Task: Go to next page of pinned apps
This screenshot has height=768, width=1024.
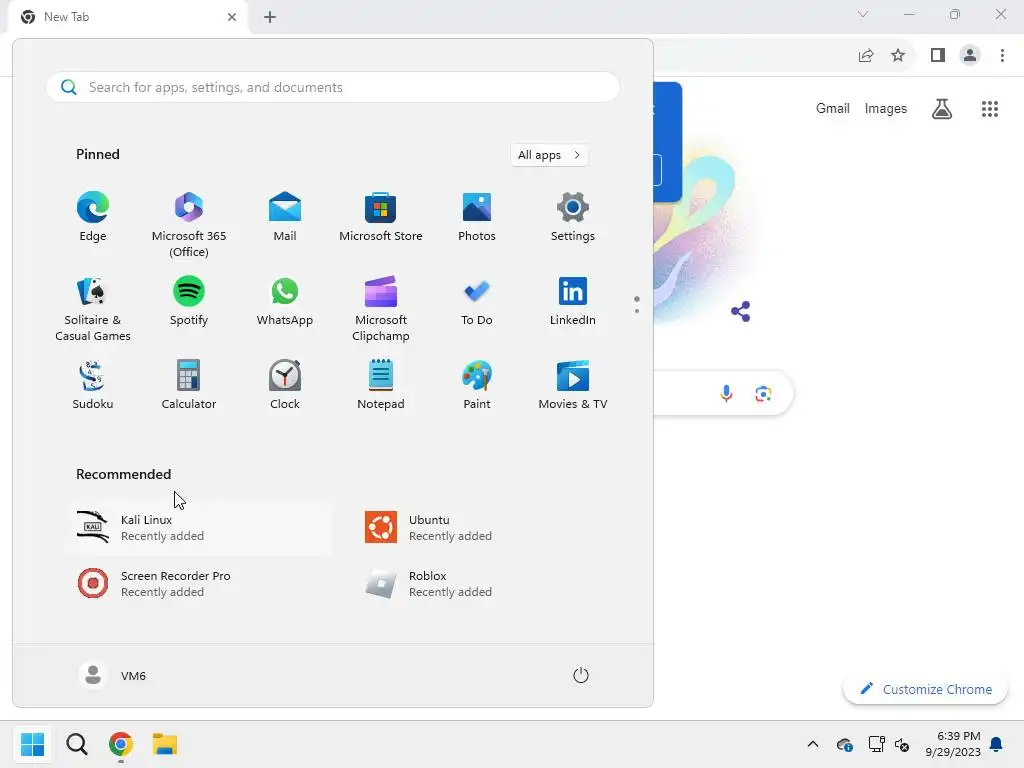Action: 637,311
